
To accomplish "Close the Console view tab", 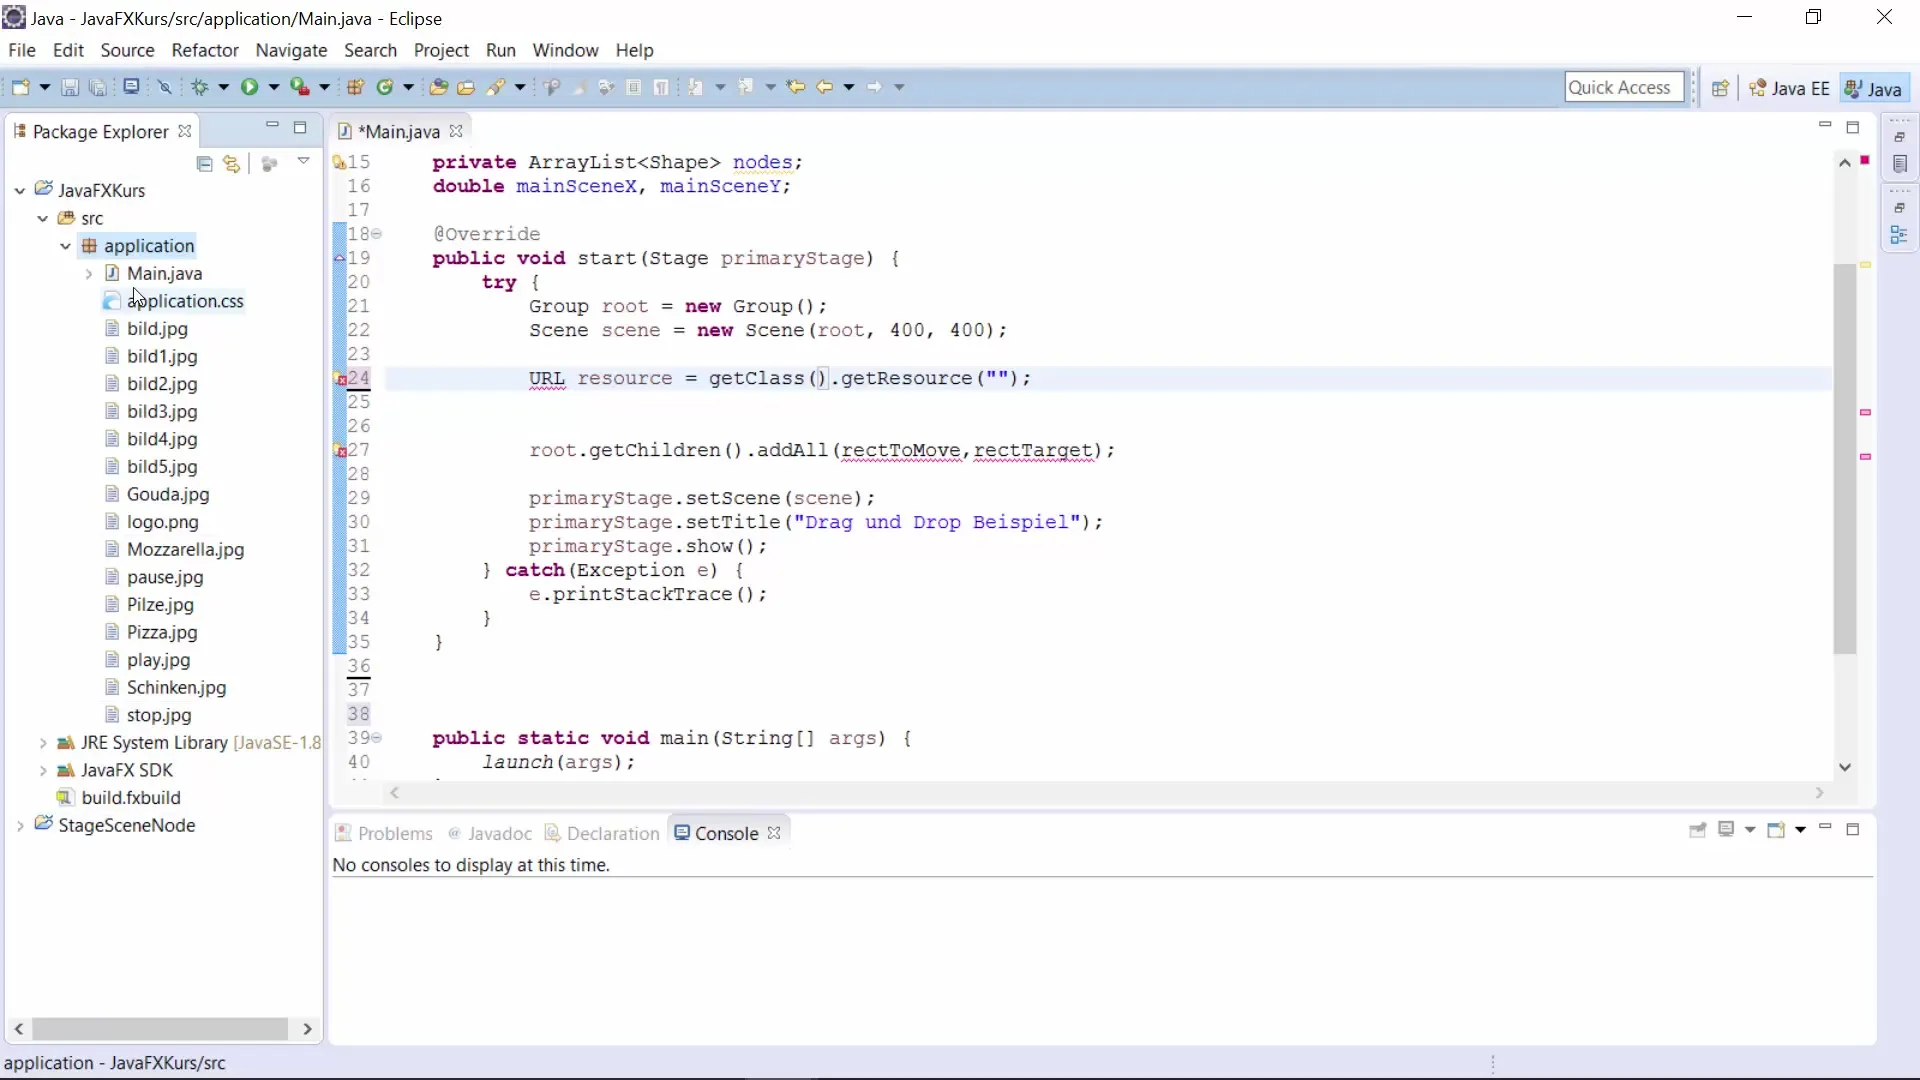I will (774, 833).
